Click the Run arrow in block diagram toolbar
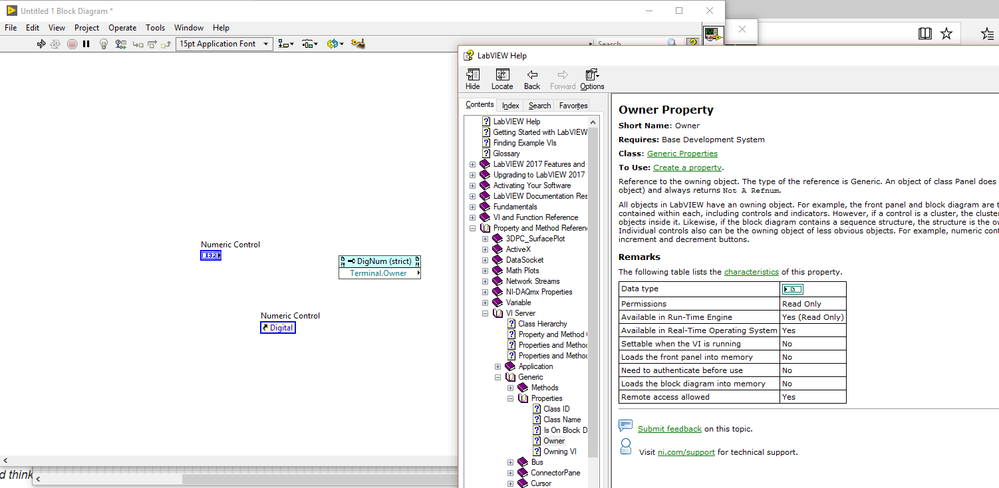The image size is (999, 488). [41, 44]
